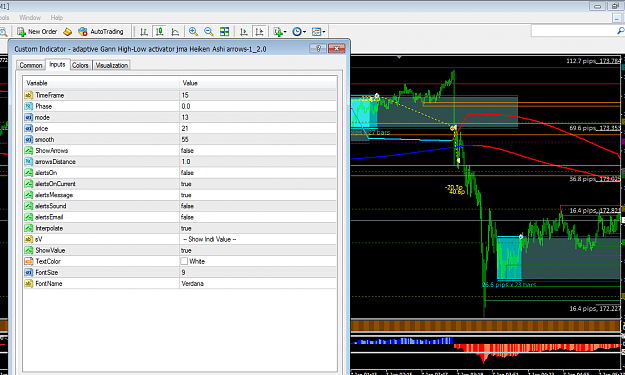The height and width of the screenshot is (375, 625).
Task: Open the periodicity clock dropdown
Action: pyautogui.click(x=299, y=31)
